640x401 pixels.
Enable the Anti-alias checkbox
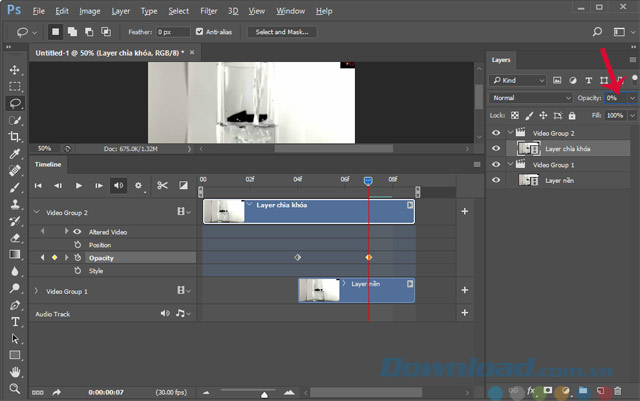(198, 32)
